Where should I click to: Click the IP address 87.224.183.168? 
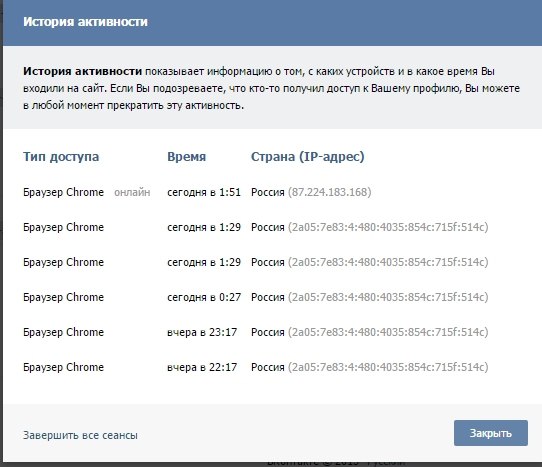coord(330,192)
